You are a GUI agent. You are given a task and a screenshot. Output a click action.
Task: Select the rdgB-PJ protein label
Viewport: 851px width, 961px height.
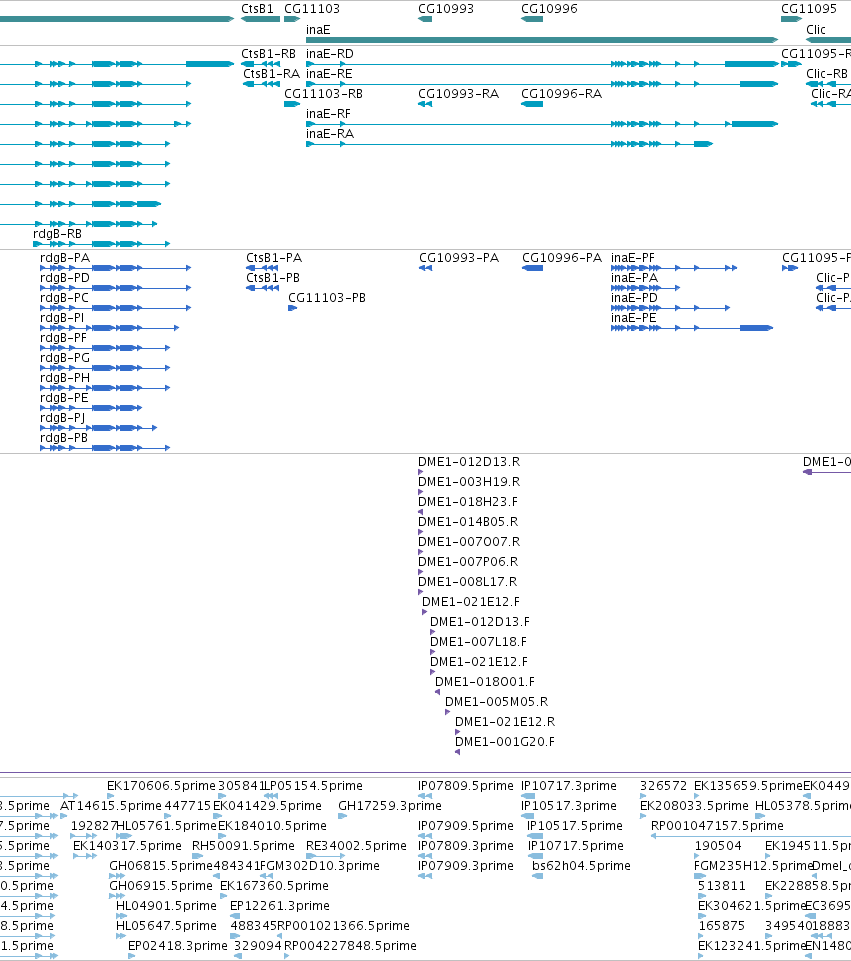[62, 418]
